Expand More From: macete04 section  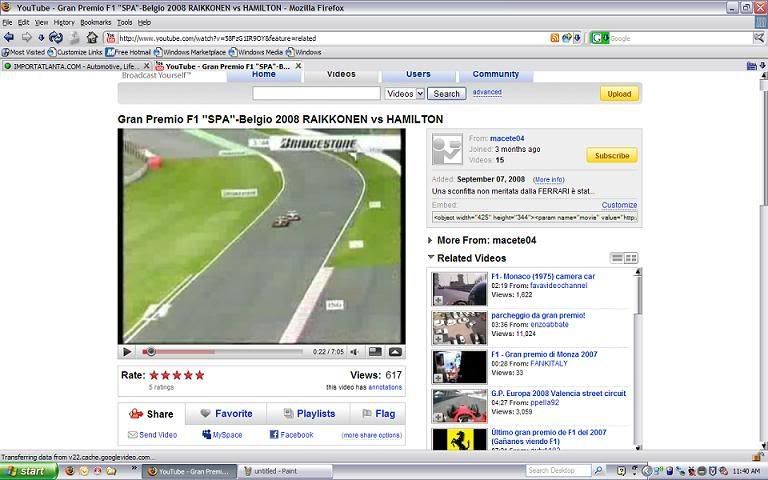click(x=431, y=240)
